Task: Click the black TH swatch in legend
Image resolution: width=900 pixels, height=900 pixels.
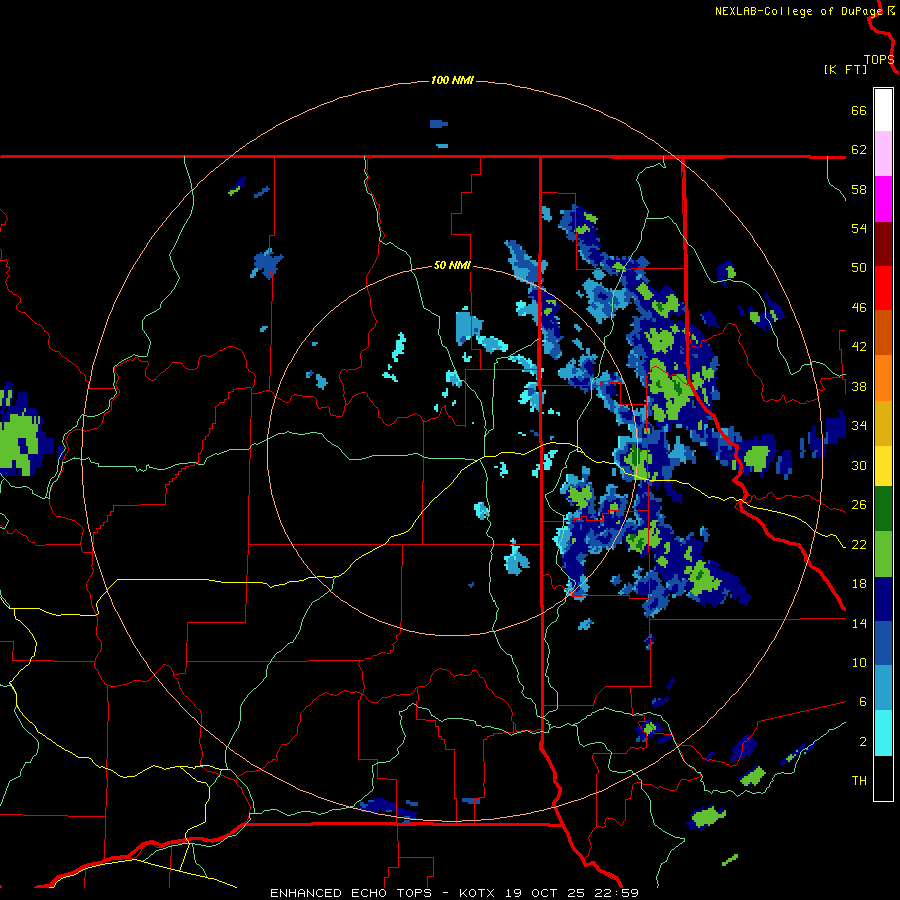Action: [x=883, y=778]
